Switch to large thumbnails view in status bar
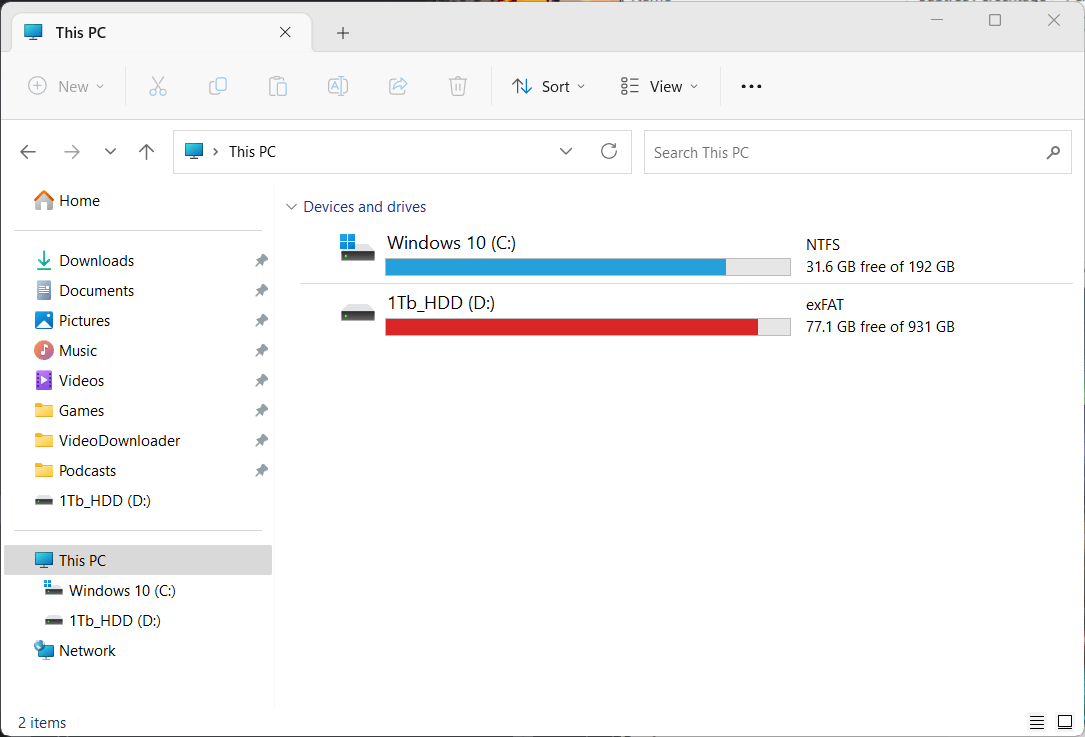The image size is (1085, 737). 1065,722
